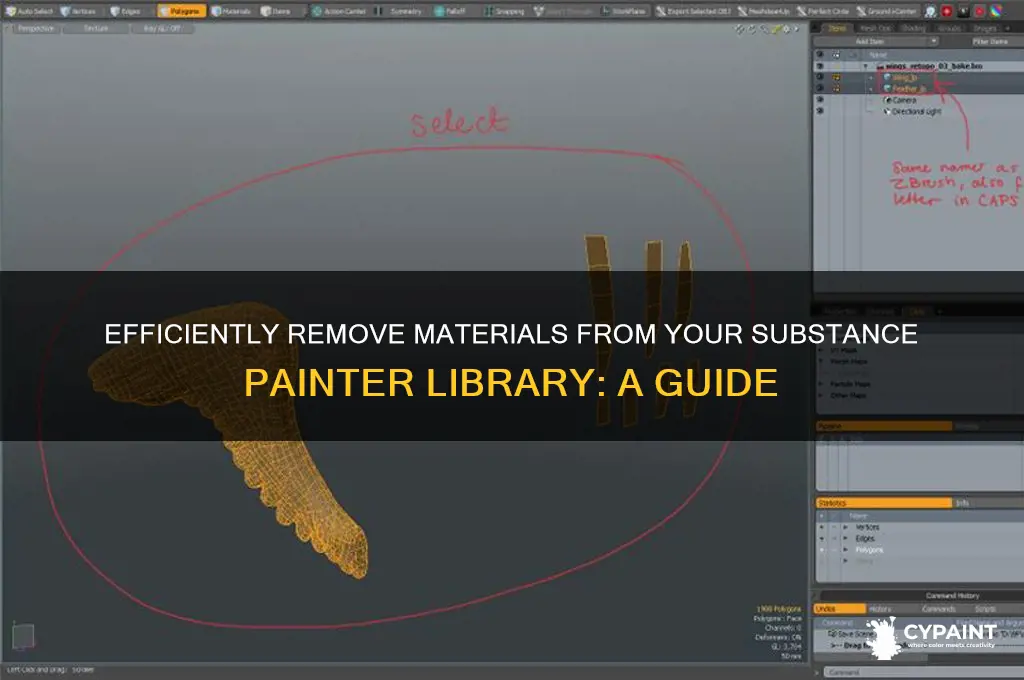Open the Work Plane menu
This screenshot has width=1024, height=680.
[624, 11]
